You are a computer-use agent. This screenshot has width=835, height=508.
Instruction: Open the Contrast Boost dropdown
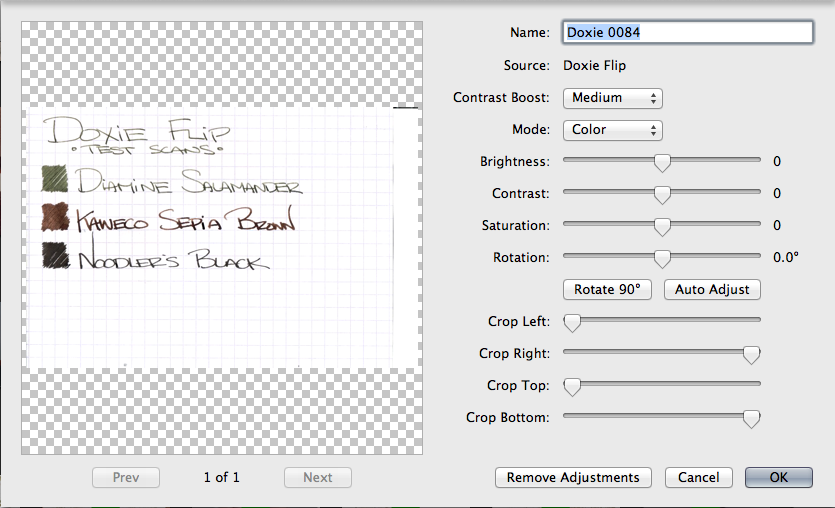(x=612, y=98)
